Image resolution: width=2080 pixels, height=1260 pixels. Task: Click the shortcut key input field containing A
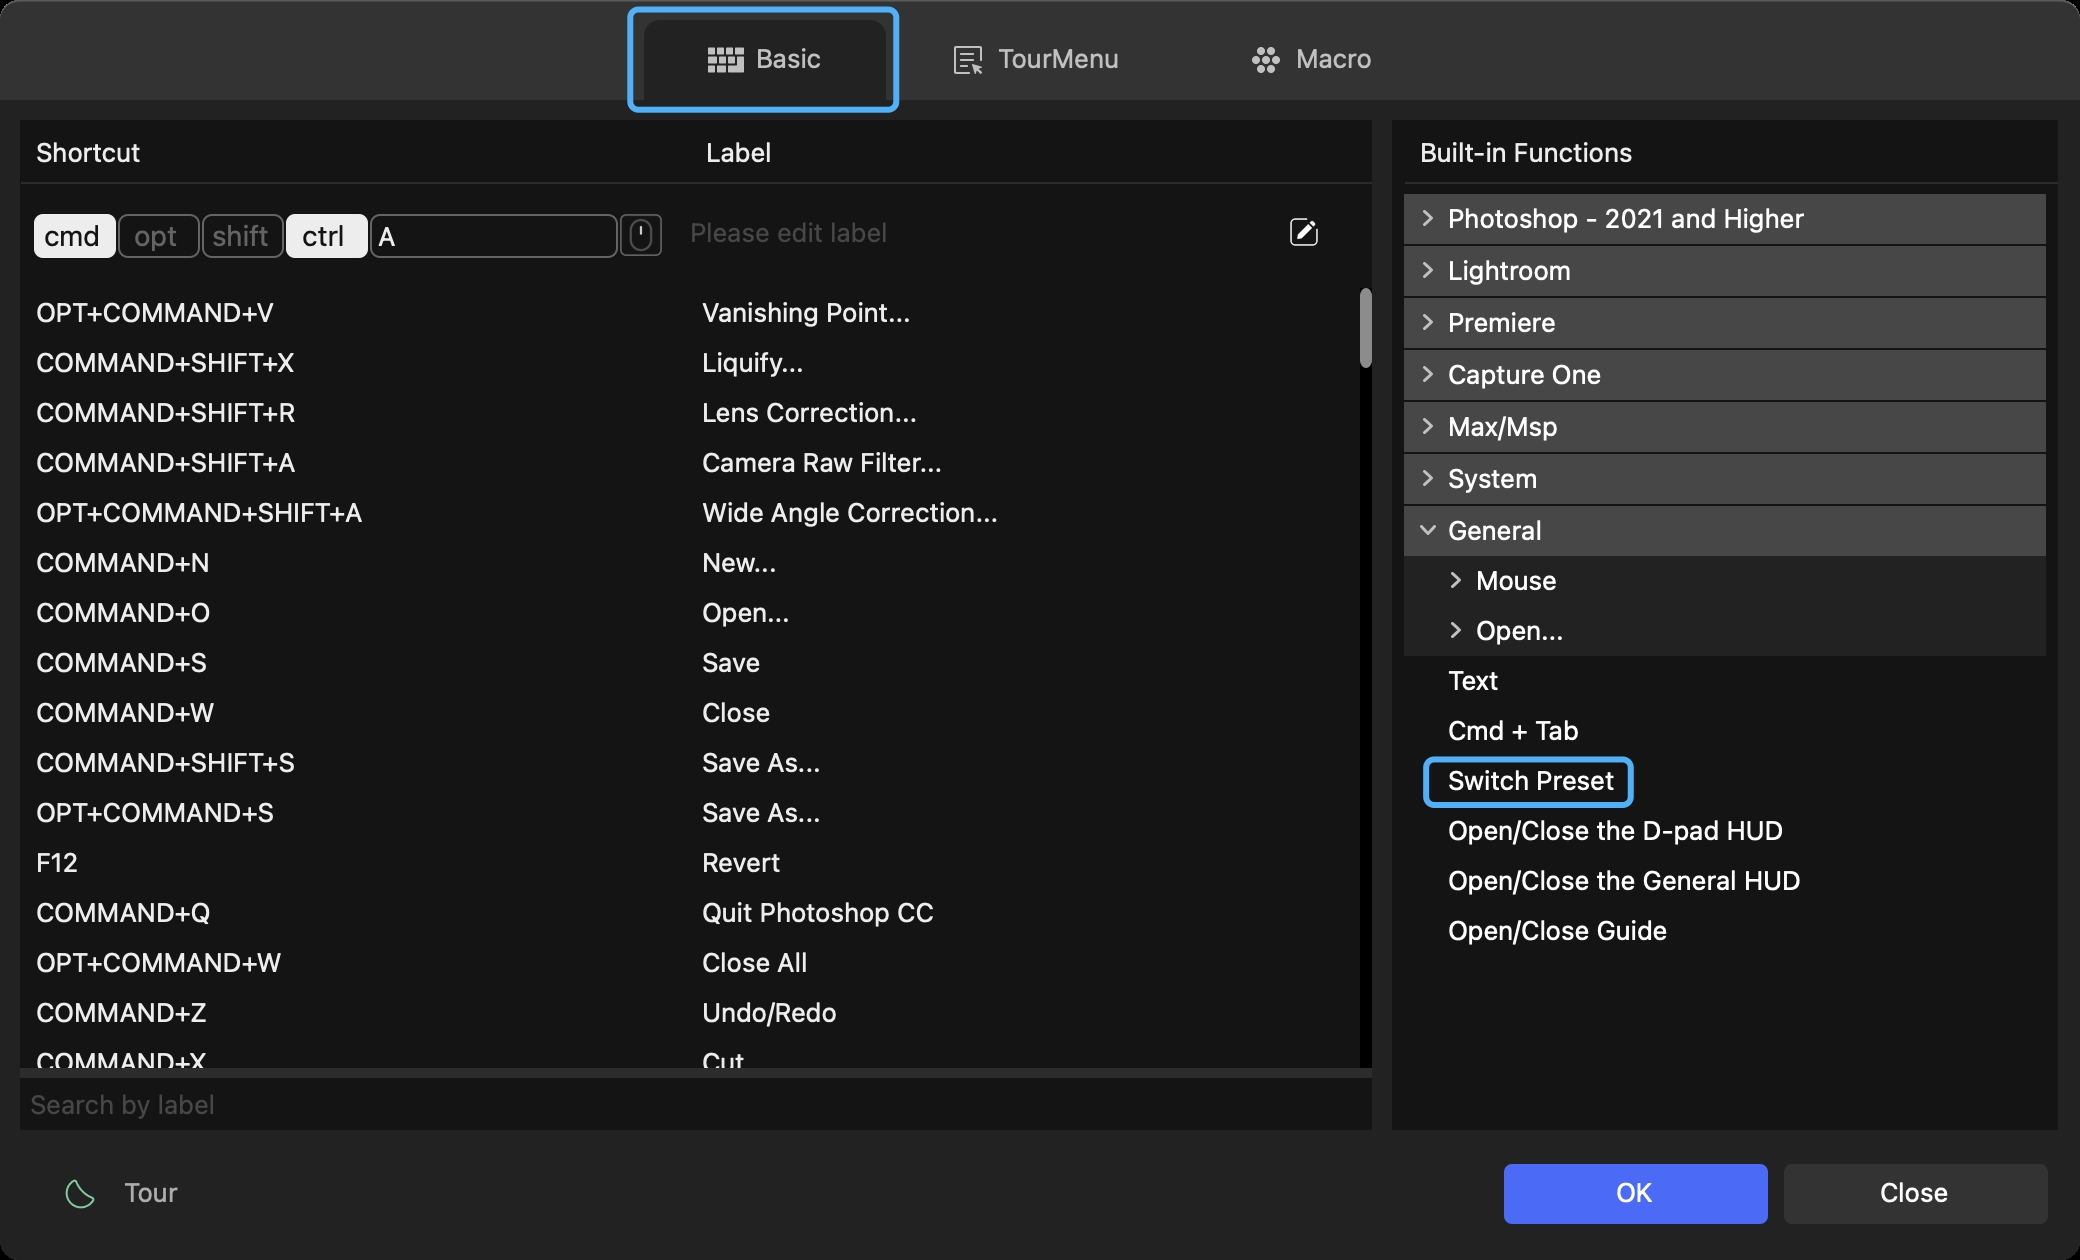tap(494, 236)
